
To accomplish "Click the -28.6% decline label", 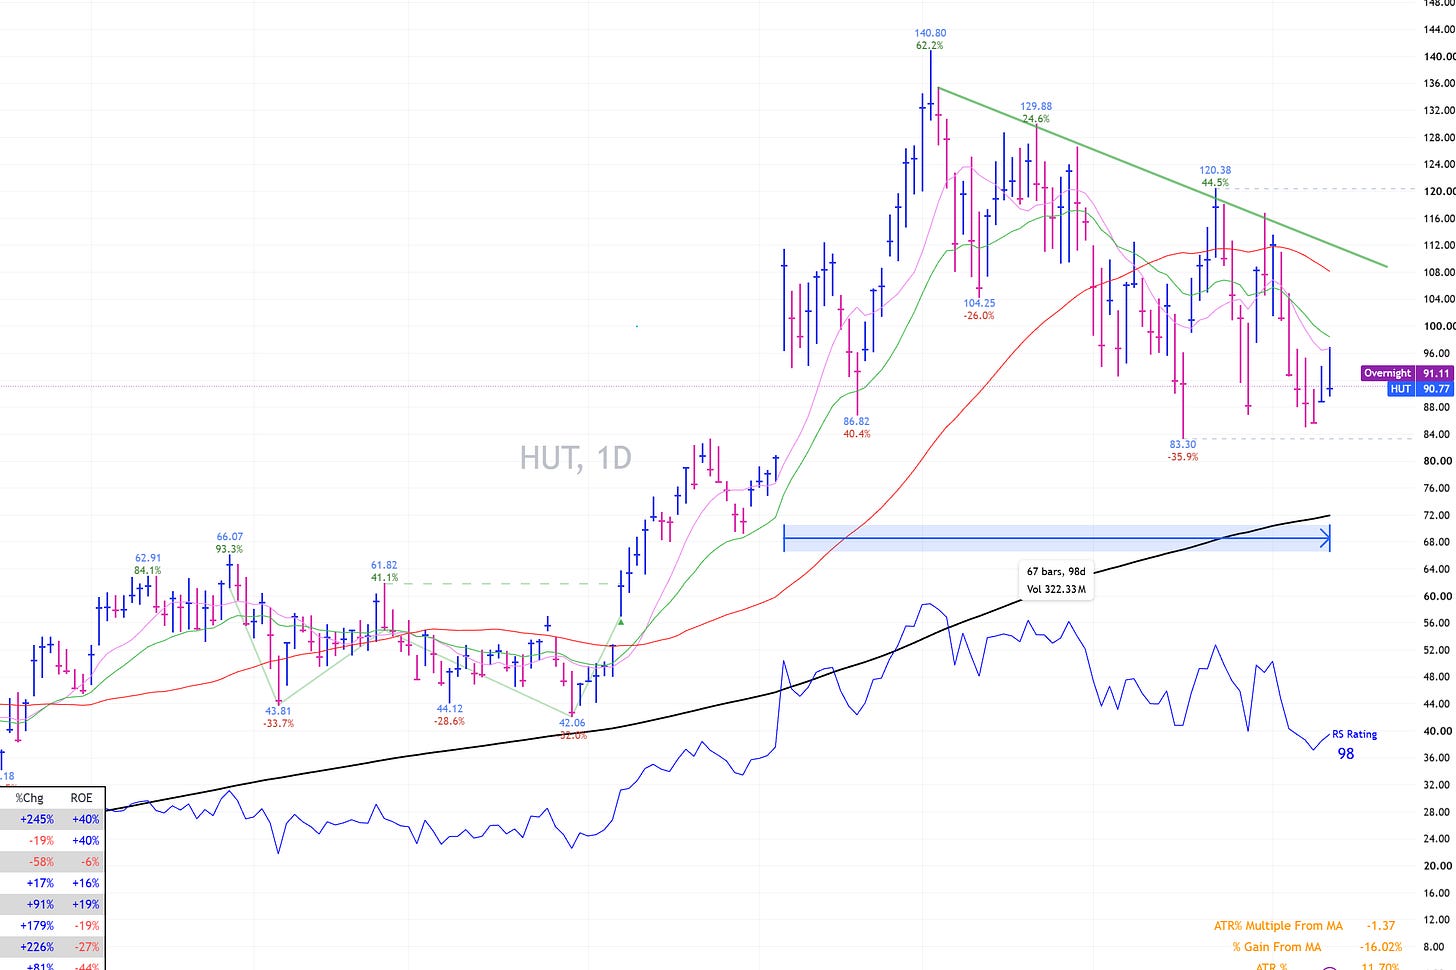I will [x=449, y=721].
